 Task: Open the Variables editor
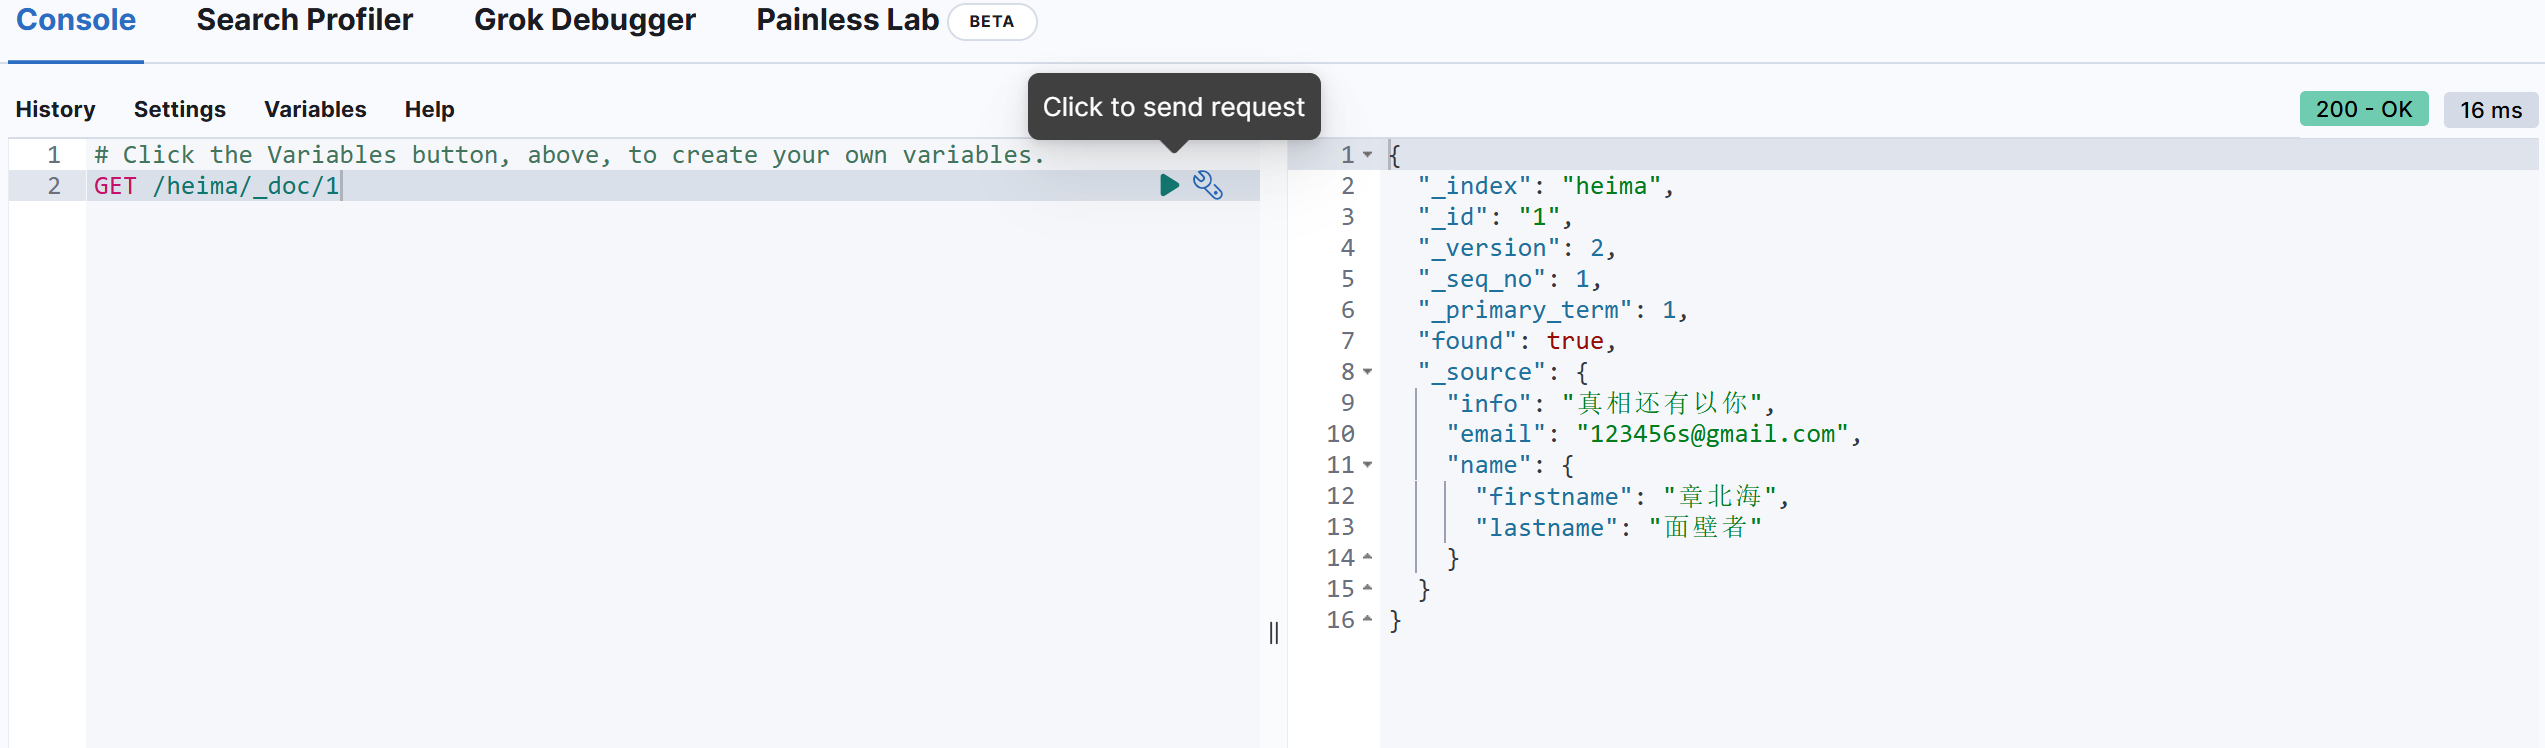click(315, 109)
